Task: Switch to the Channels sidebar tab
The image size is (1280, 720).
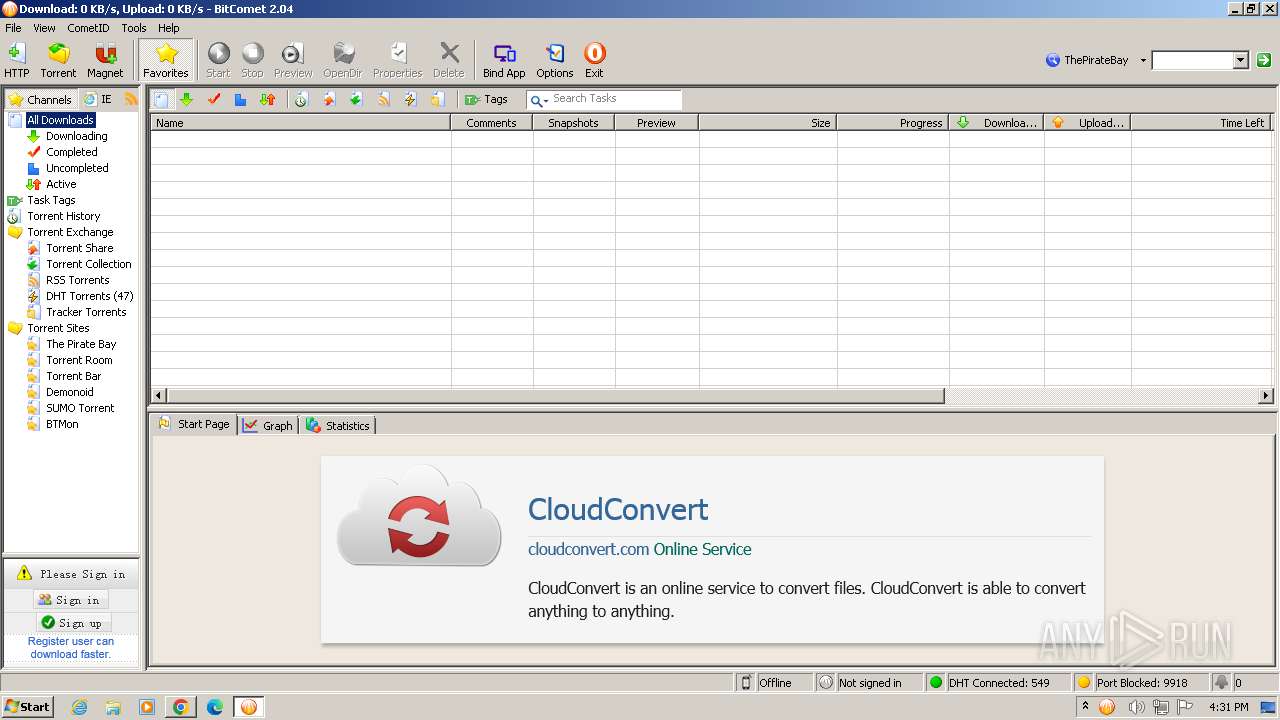Action: pos(40,99)
